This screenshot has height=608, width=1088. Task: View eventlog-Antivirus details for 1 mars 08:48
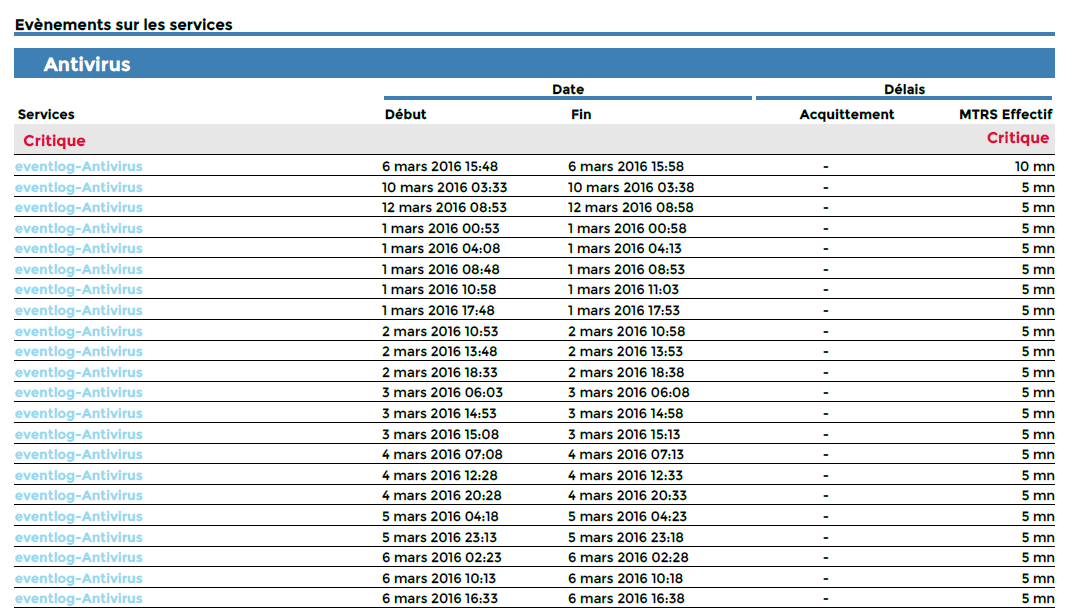point(78,269)
